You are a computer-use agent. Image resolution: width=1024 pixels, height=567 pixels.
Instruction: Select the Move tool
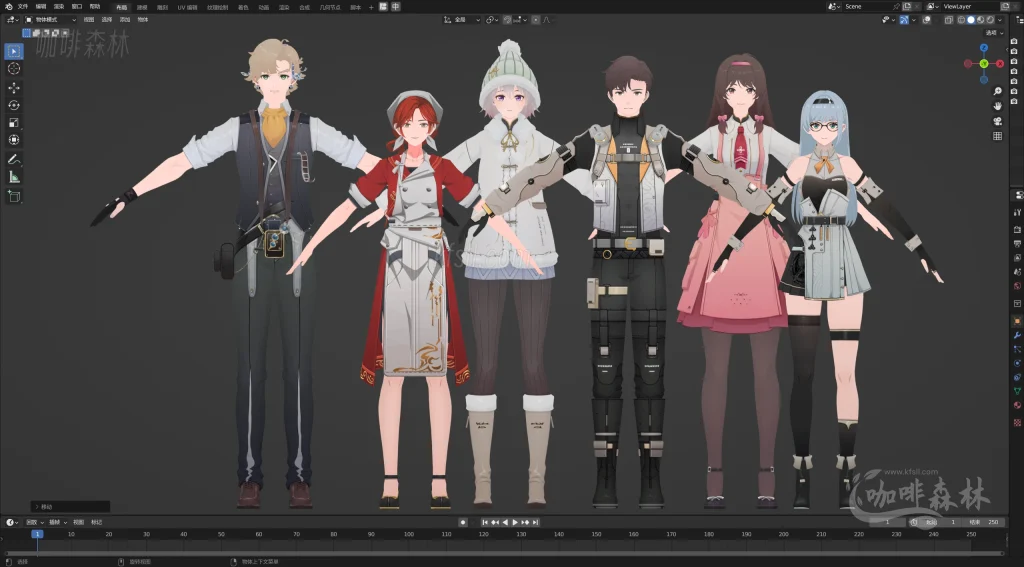pos(14,88)
